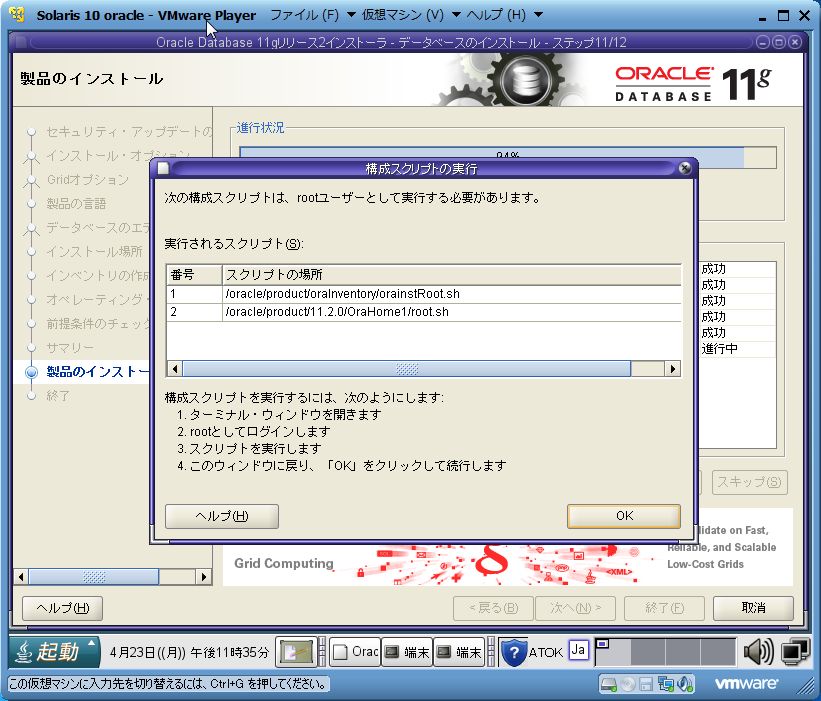The width and height of the screenshot is (821, 701).
Task: Maximize the Oracle installer window
Action: [x=779, y=42]
